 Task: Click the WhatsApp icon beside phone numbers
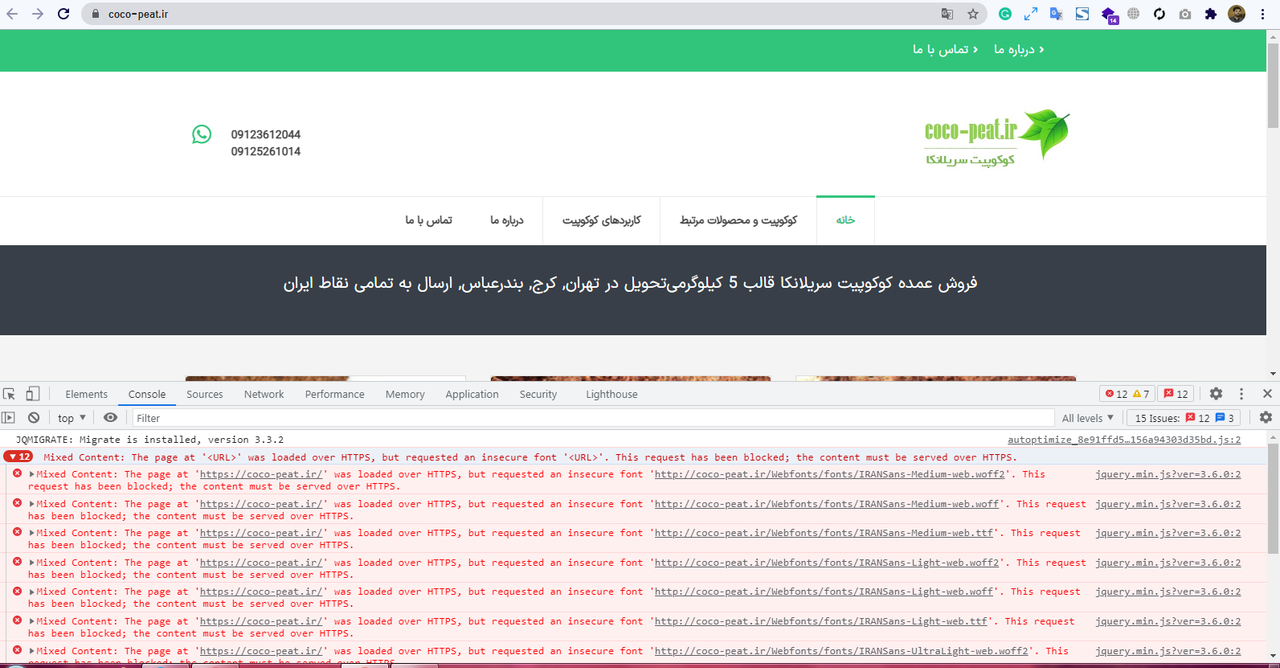point(202,134)
